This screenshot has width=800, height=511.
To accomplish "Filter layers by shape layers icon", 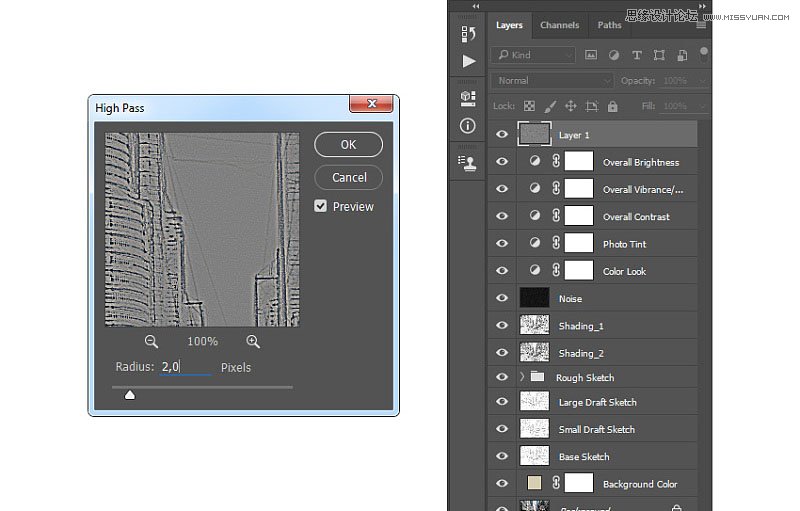I will [659, 55].
